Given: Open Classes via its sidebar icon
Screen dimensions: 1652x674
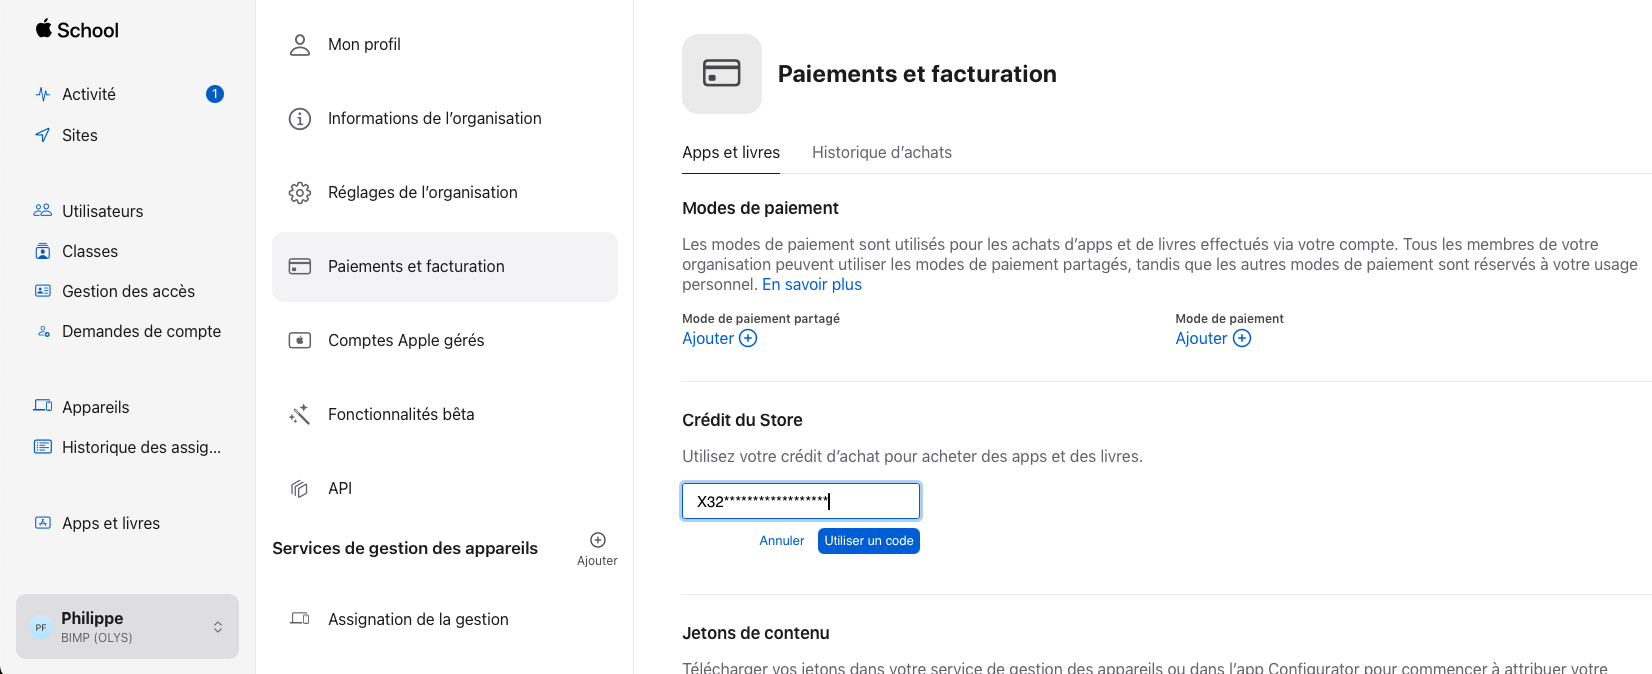Looking at the screenshot, I should (43, 251).
